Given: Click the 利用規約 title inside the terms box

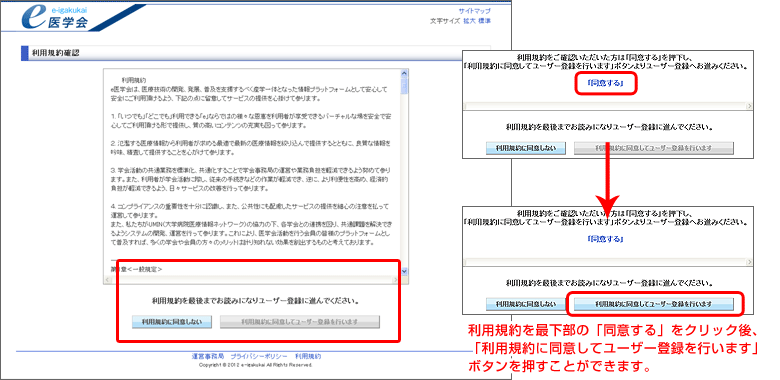Looking at the screenshot, I should pyautogui.click(x=134, y=80).
